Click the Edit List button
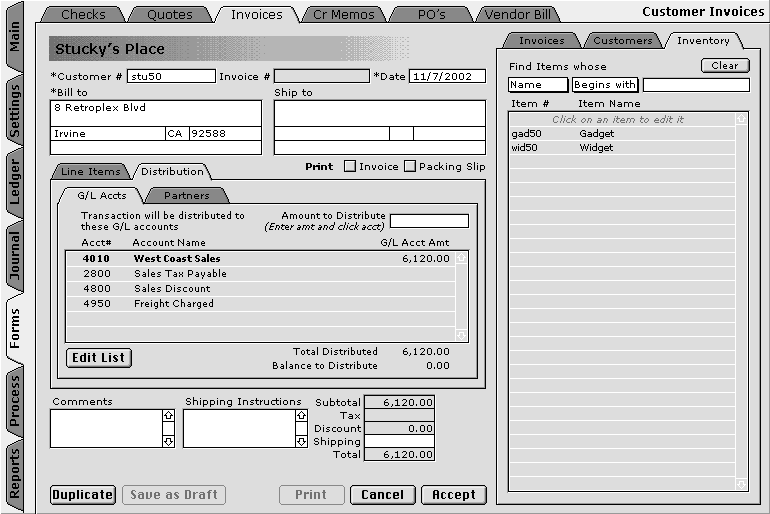This screenshot has width=770, height=514. (x=99, y=357)
